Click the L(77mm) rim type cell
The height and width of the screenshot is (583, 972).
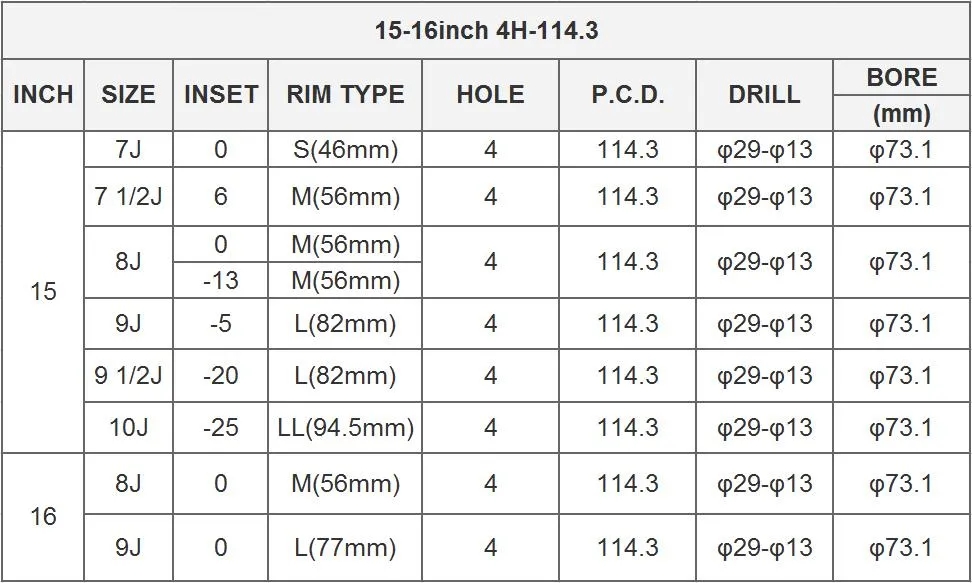[x=345, y=548]
